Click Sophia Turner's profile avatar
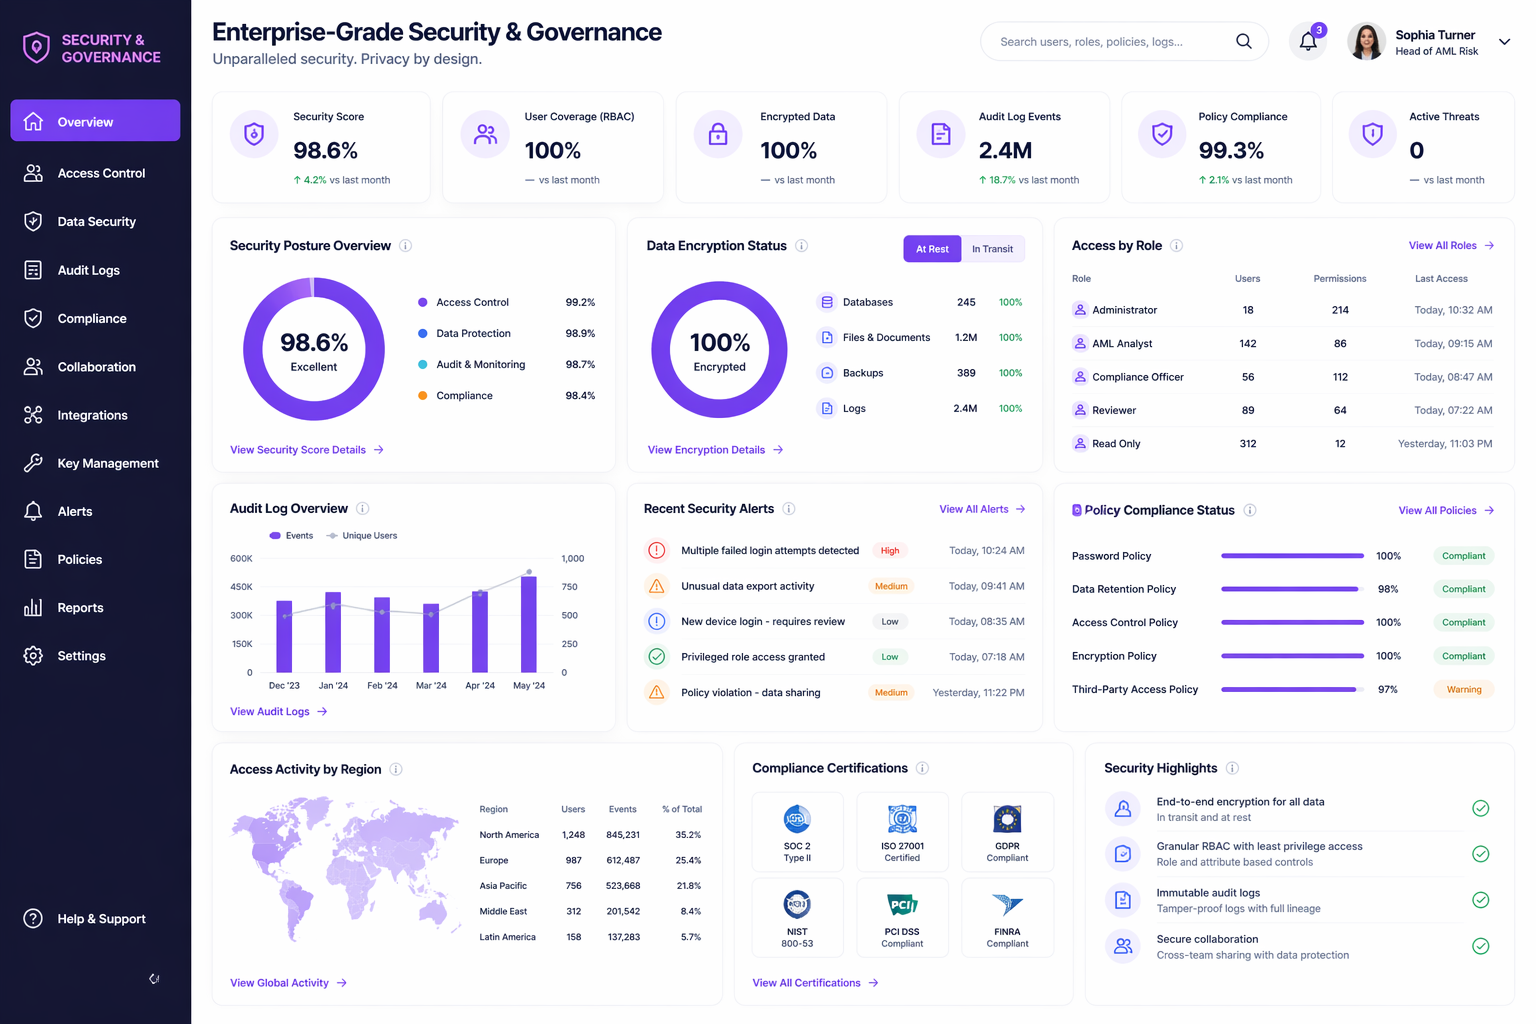The width and height of the screenshot is (1536, 1024). tap(1366, 42)
